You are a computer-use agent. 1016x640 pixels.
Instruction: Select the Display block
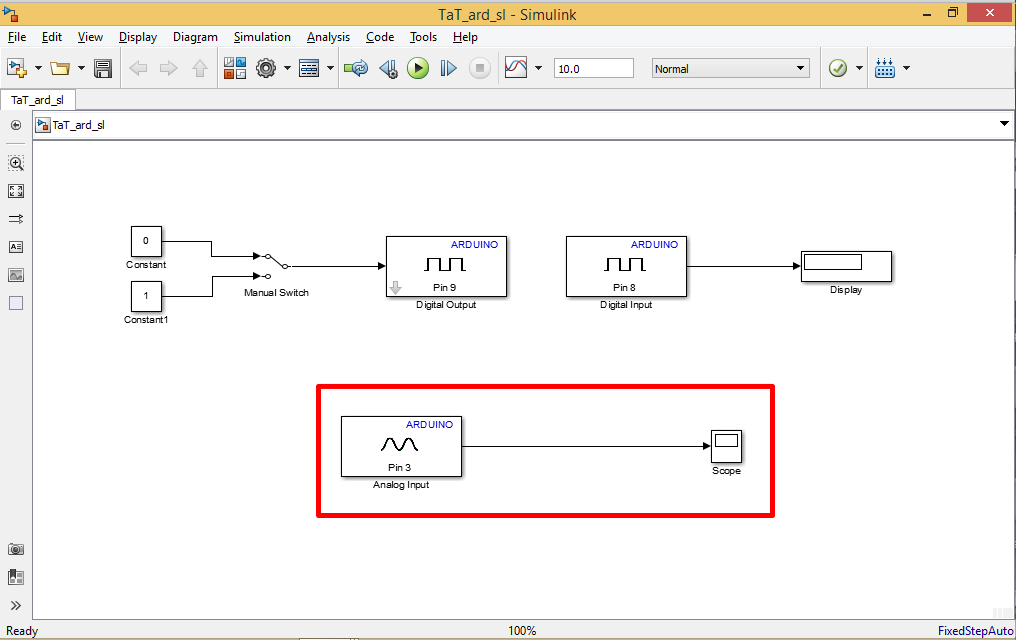pos(846,266)
